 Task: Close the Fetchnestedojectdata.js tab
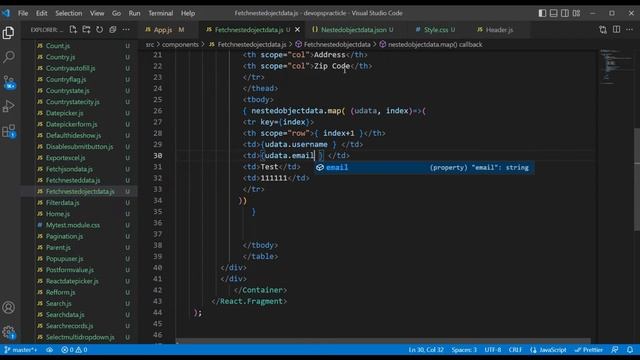tap(298, 30)
